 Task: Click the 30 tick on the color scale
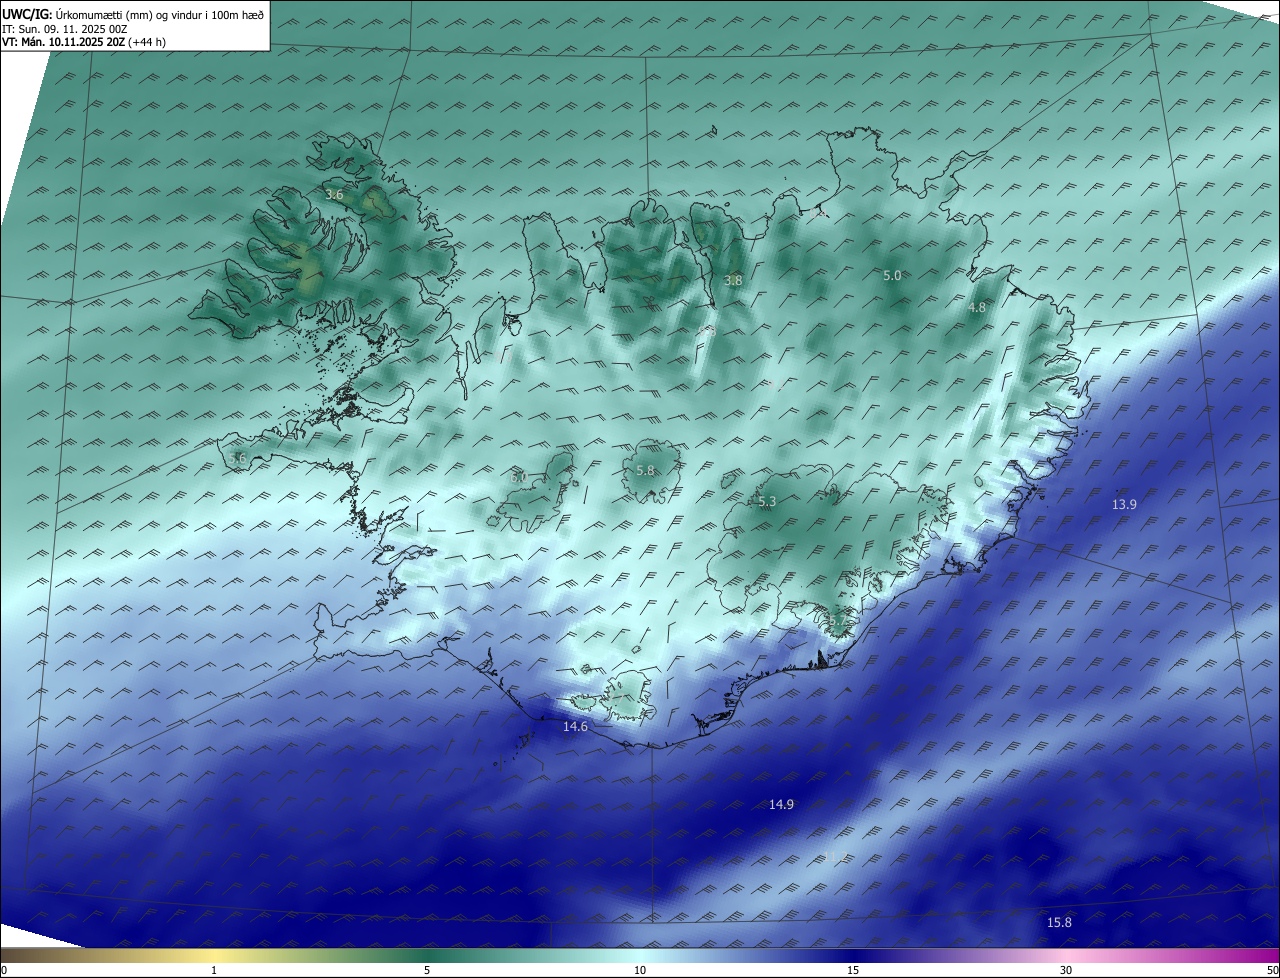tap(1066, 970)
